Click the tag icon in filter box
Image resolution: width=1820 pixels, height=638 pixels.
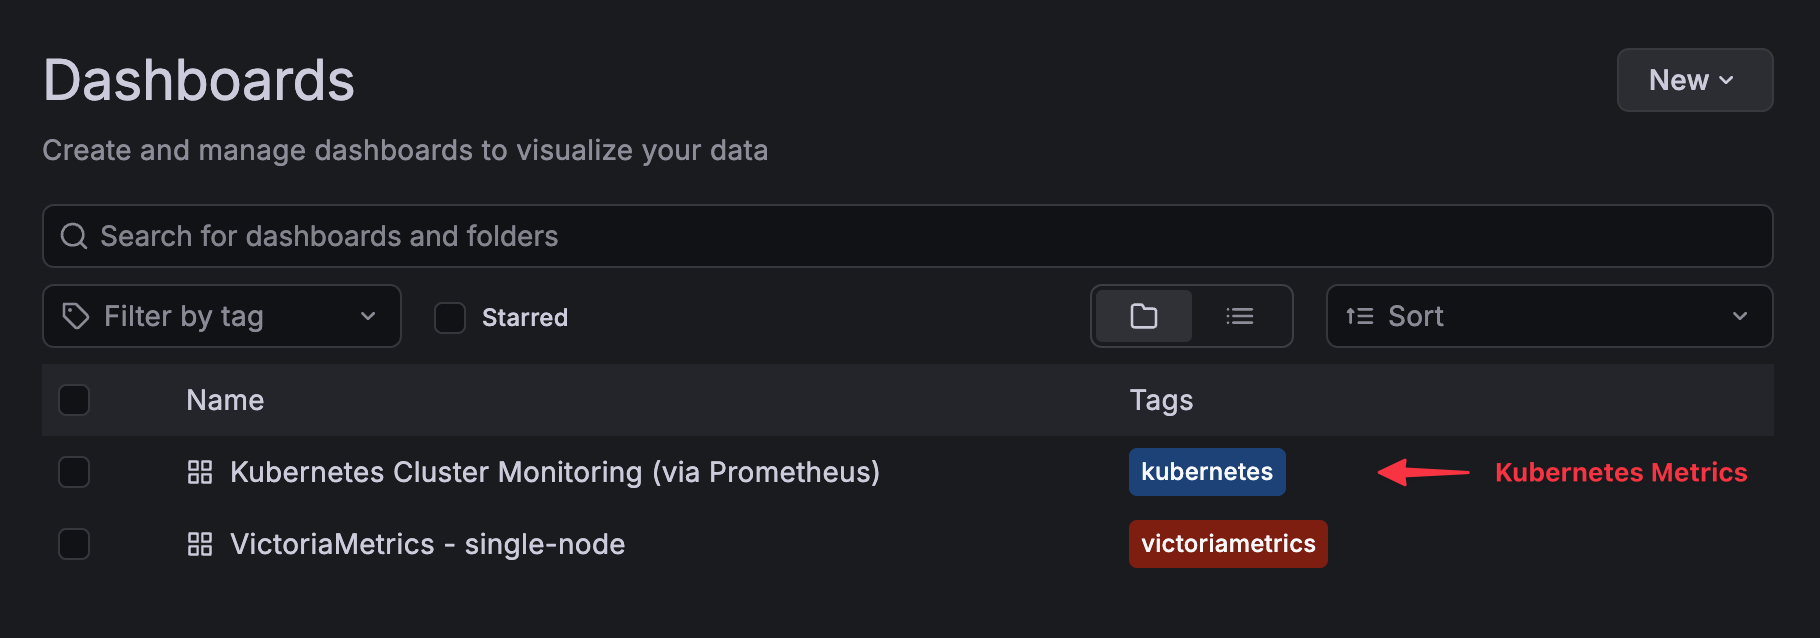pos(76,316)
